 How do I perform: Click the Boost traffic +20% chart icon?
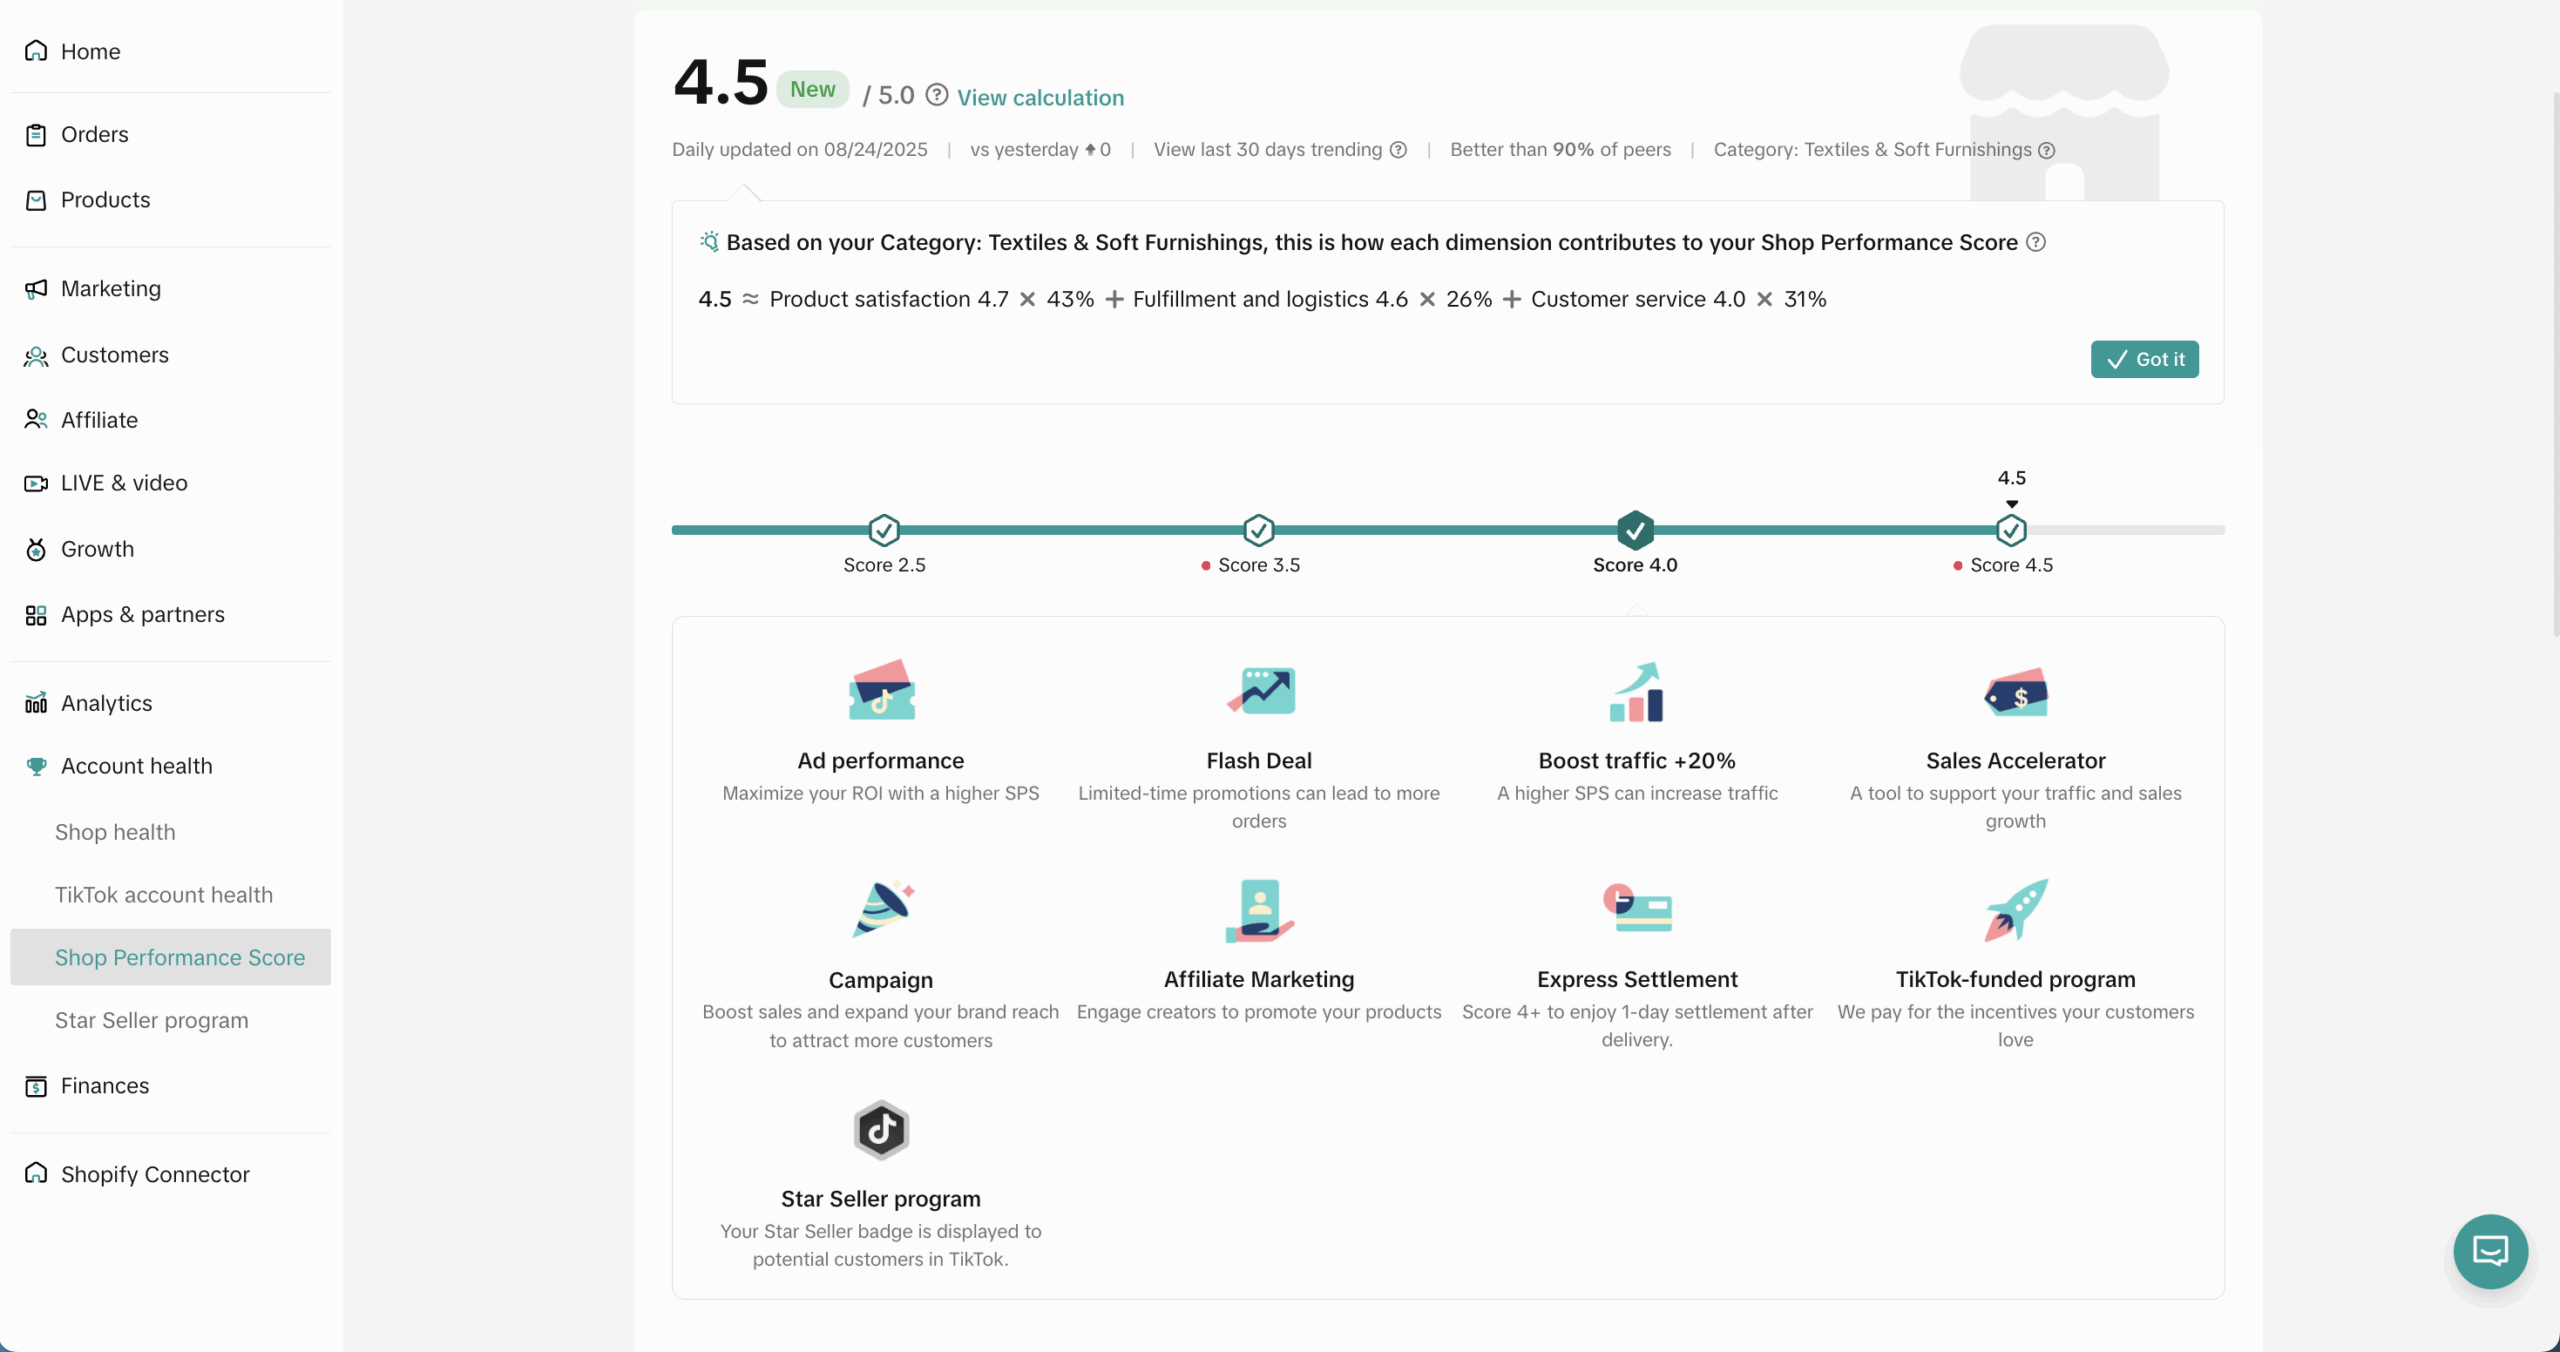(x=1637, y=691)
